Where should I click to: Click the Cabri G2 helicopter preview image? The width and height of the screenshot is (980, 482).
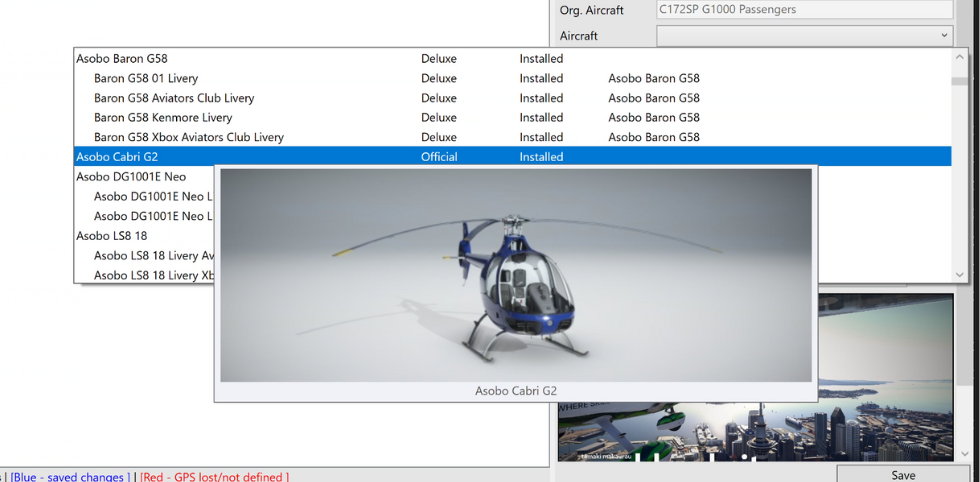click(x=515, y=275)
